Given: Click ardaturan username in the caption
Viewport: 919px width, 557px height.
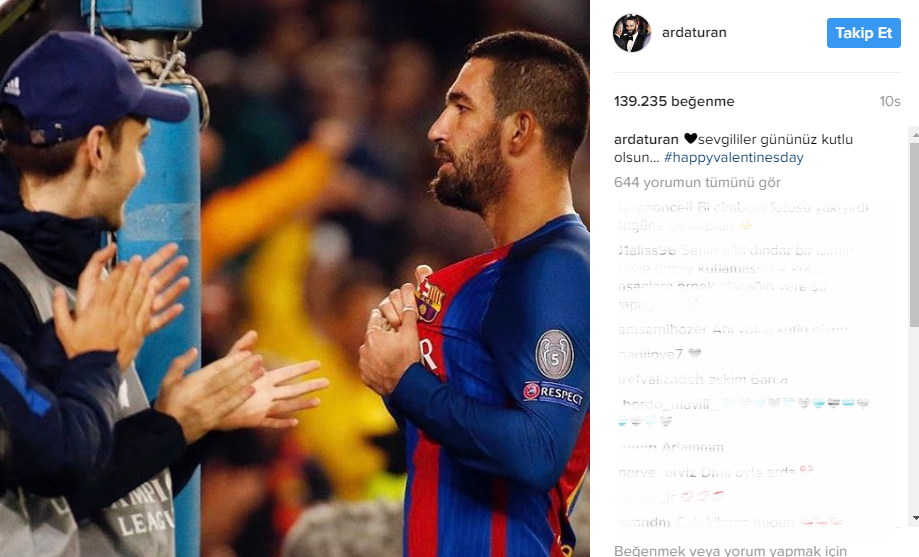Looking at the screenshot, I should click(x=646, y=140).
